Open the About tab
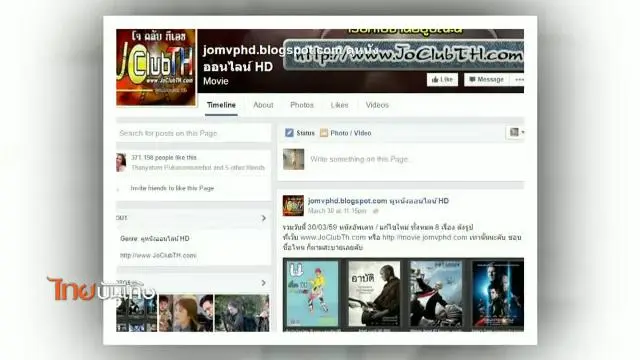The width and height of the screenshot is (640, 360). [x=263, y=105]
